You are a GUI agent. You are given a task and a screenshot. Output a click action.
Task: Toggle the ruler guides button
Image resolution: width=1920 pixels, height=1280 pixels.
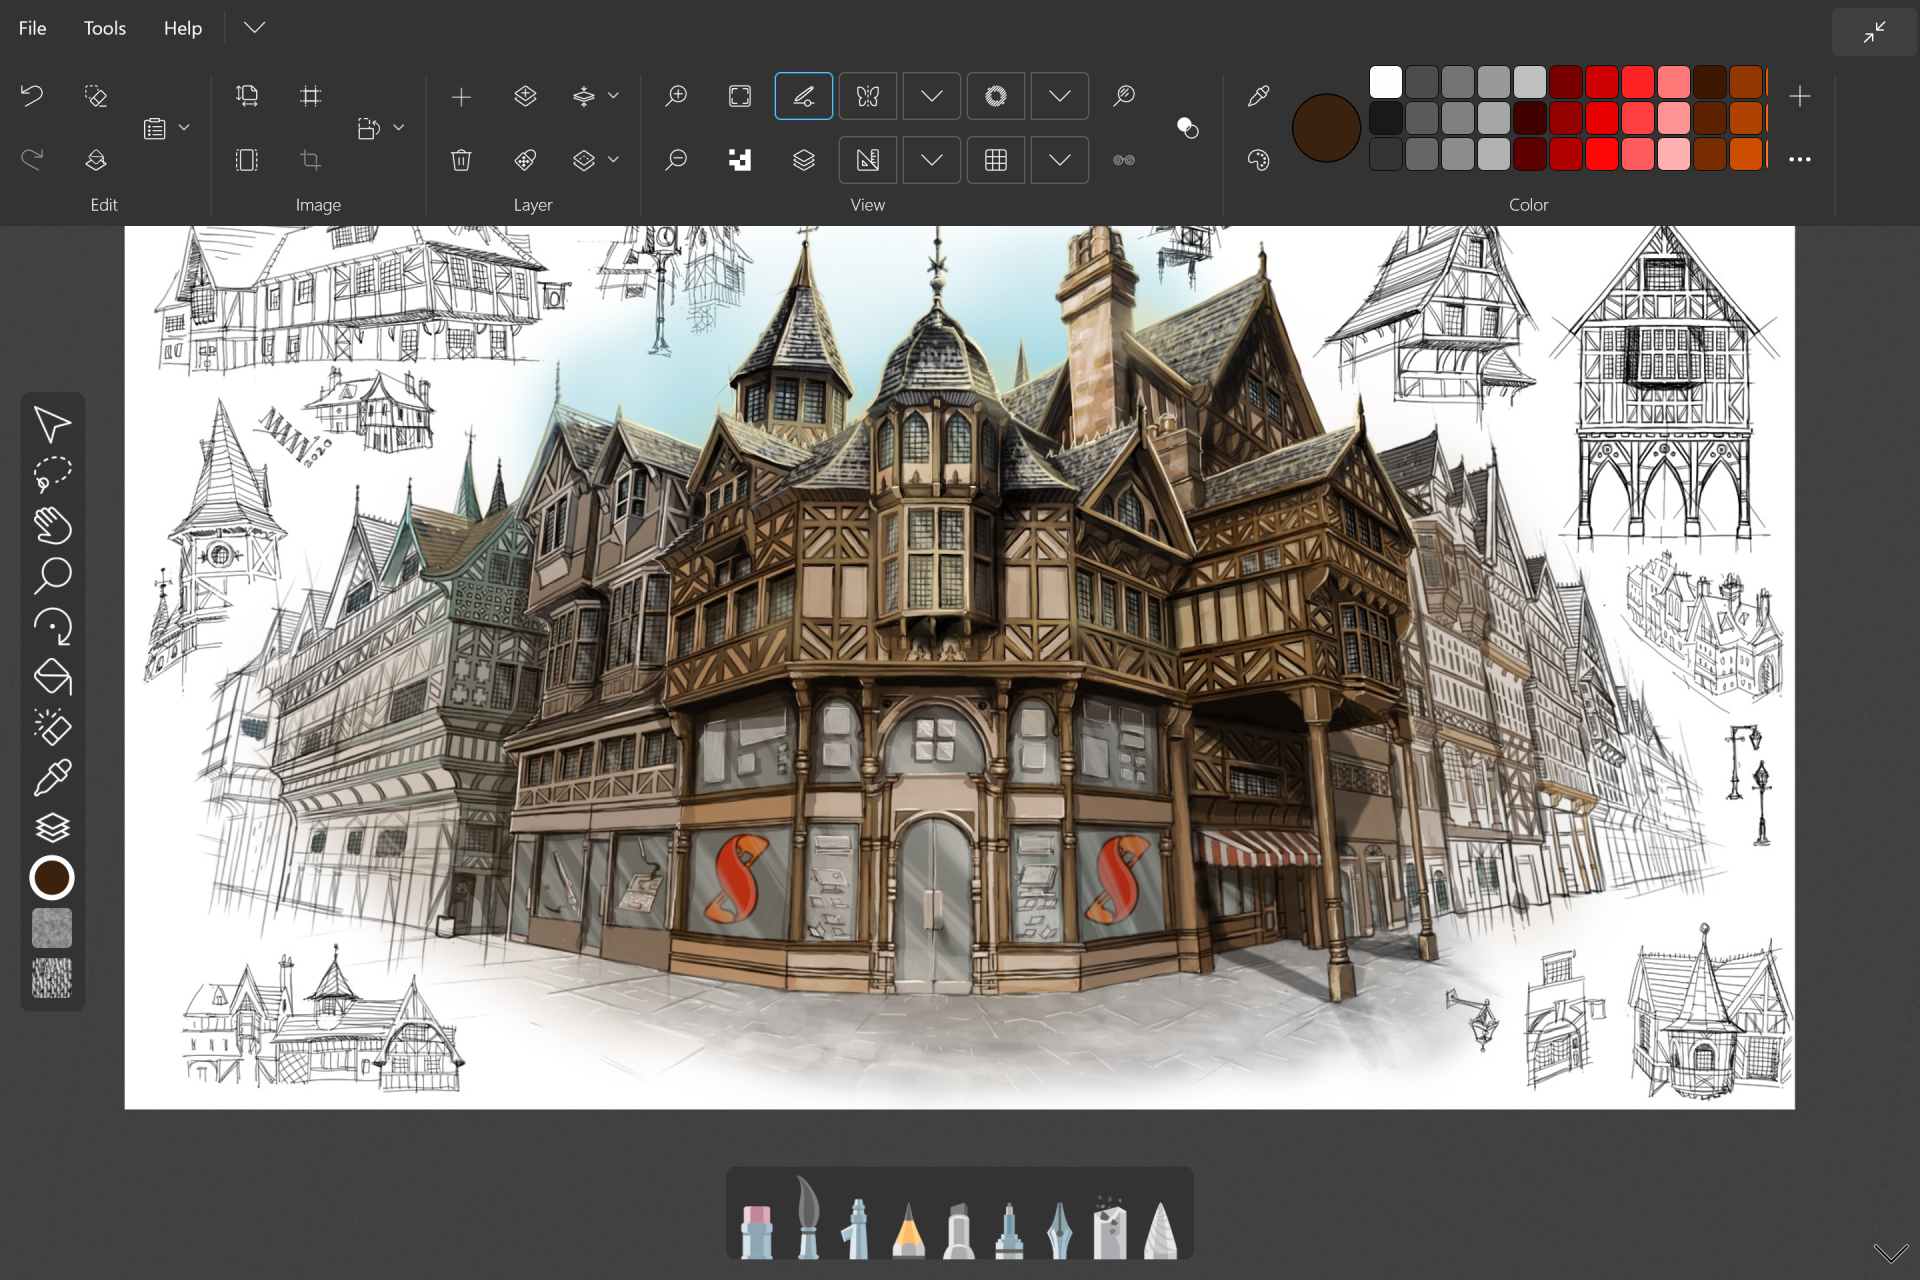tap(868, 160)
